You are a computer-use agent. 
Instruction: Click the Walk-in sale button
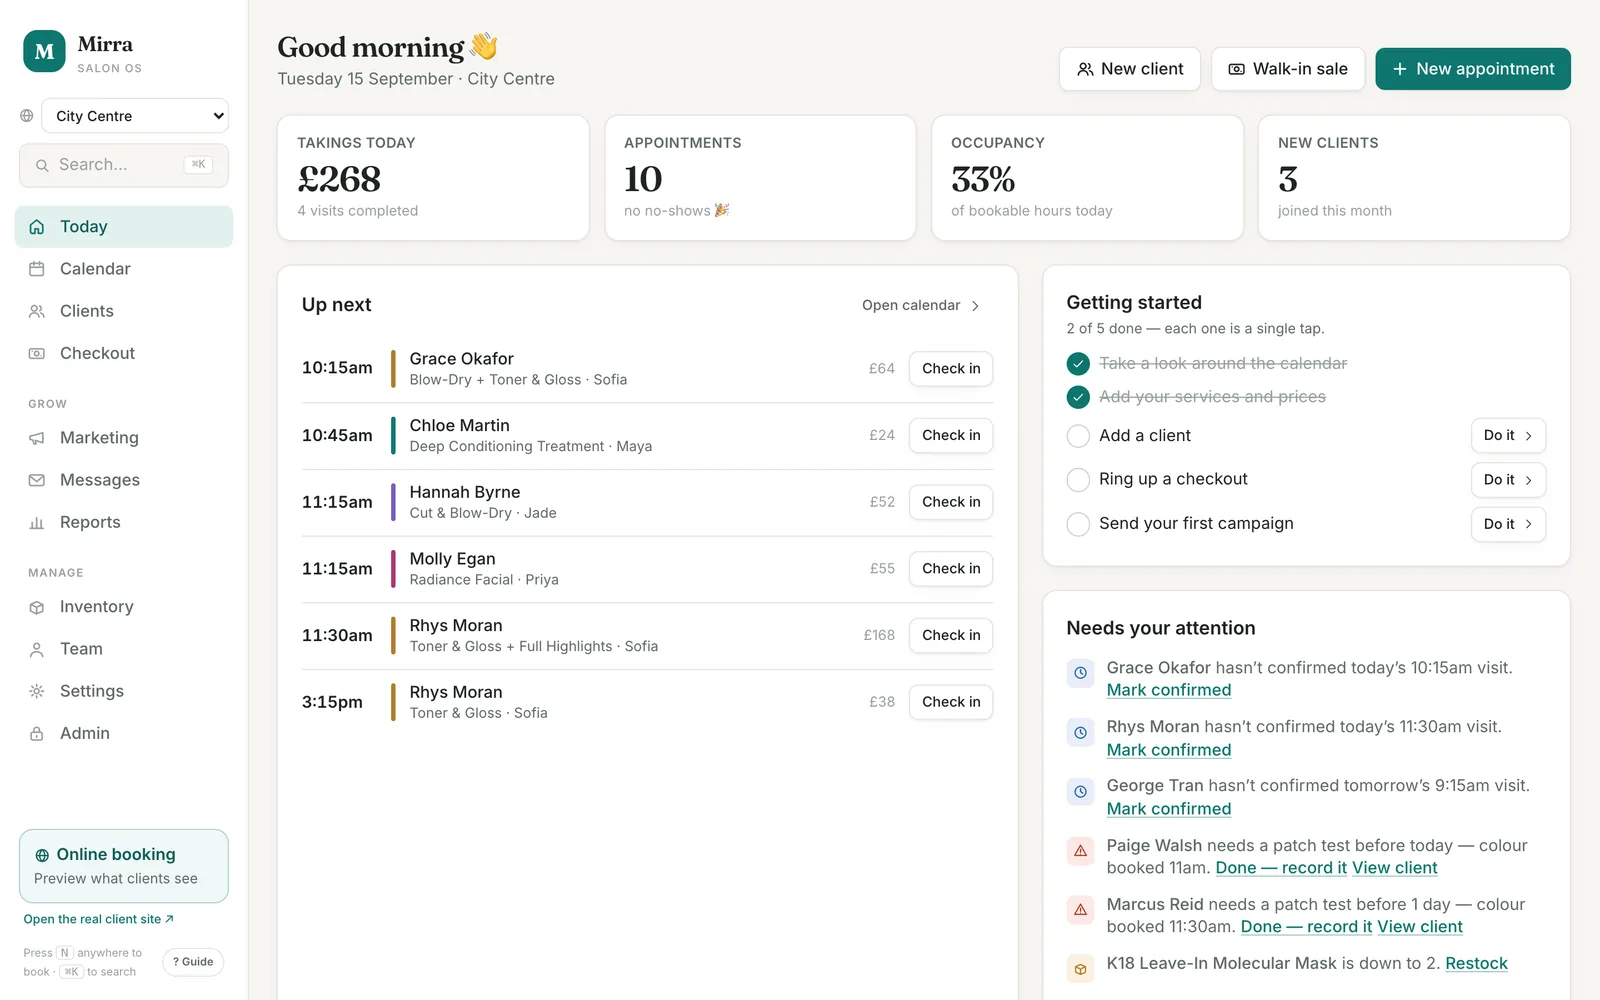(1288, 69)
